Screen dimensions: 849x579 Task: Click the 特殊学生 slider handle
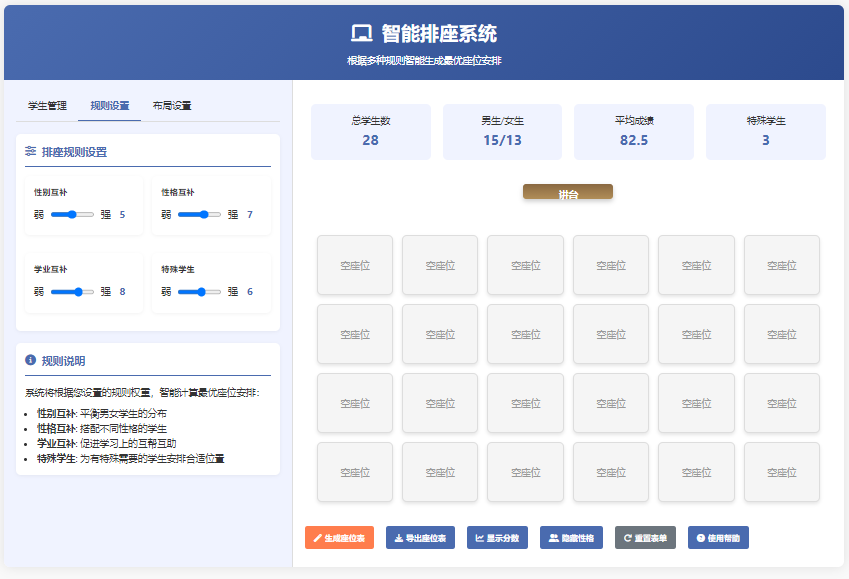[x=202, y=292]
